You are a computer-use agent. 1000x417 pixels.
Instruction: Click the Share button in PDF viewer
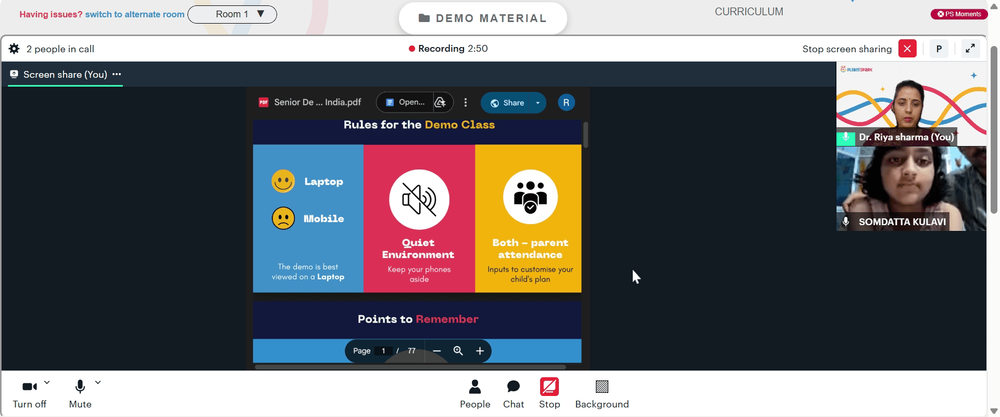(x=507, y=103)
